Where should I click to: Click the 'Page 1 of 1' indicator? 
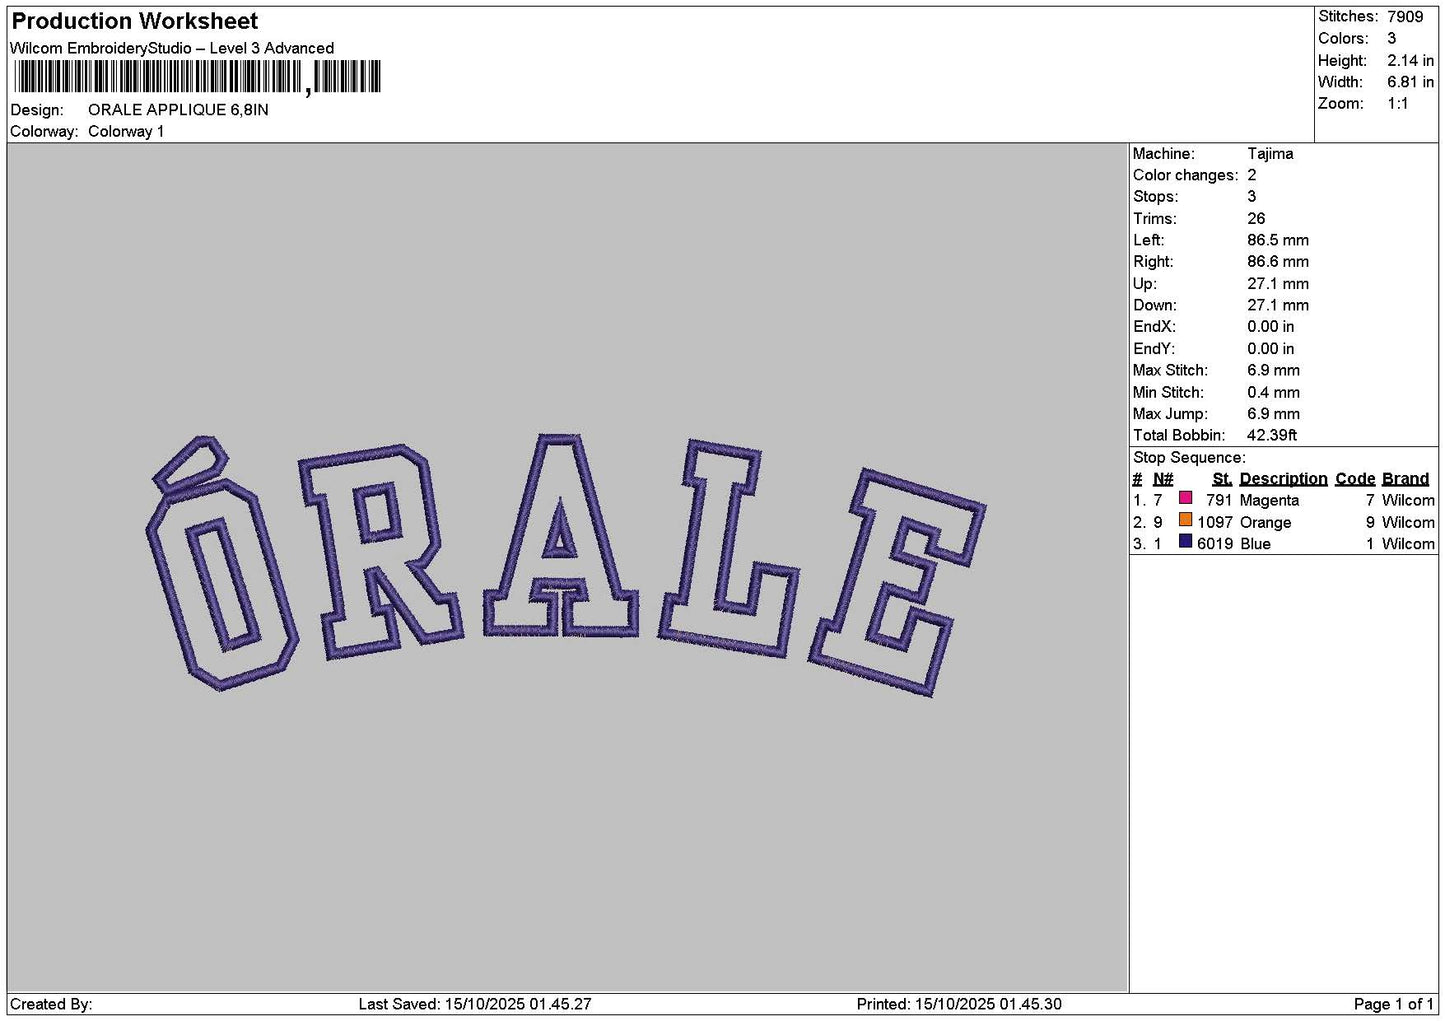click(1393, 1004)
